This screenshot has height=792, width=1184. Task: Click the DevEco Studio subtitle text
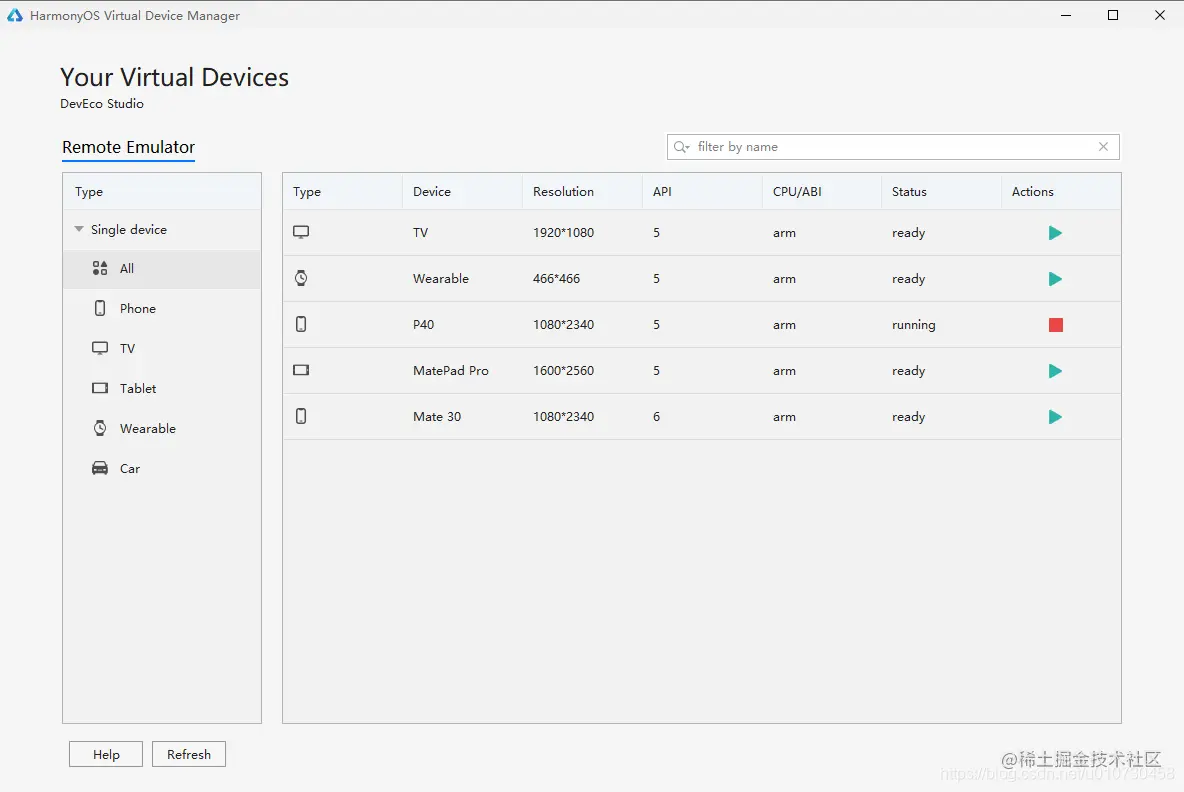point(102,103)
